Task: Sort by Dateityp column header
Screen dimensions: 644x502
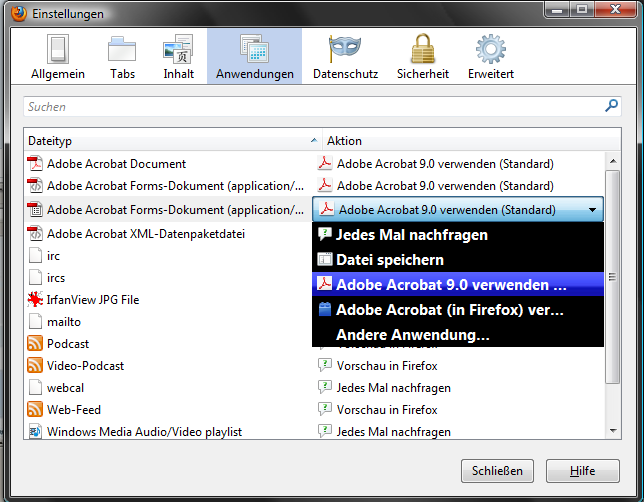Action: [173, 141]
